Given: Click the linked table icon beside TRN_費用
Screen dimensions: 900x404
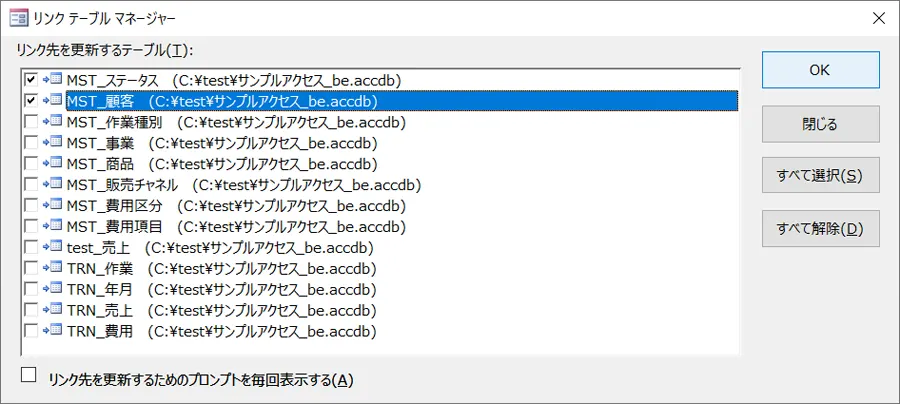Looking at the screenshot, I should 52,331.
